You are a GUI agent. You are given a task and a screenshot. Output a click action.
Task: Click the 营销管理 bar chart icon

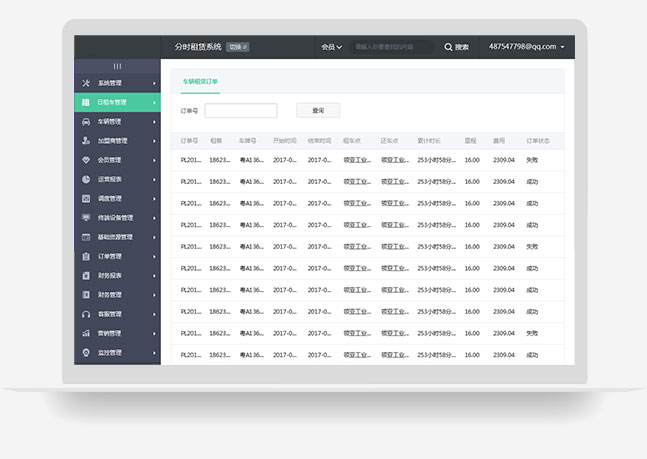click(86, 333)
